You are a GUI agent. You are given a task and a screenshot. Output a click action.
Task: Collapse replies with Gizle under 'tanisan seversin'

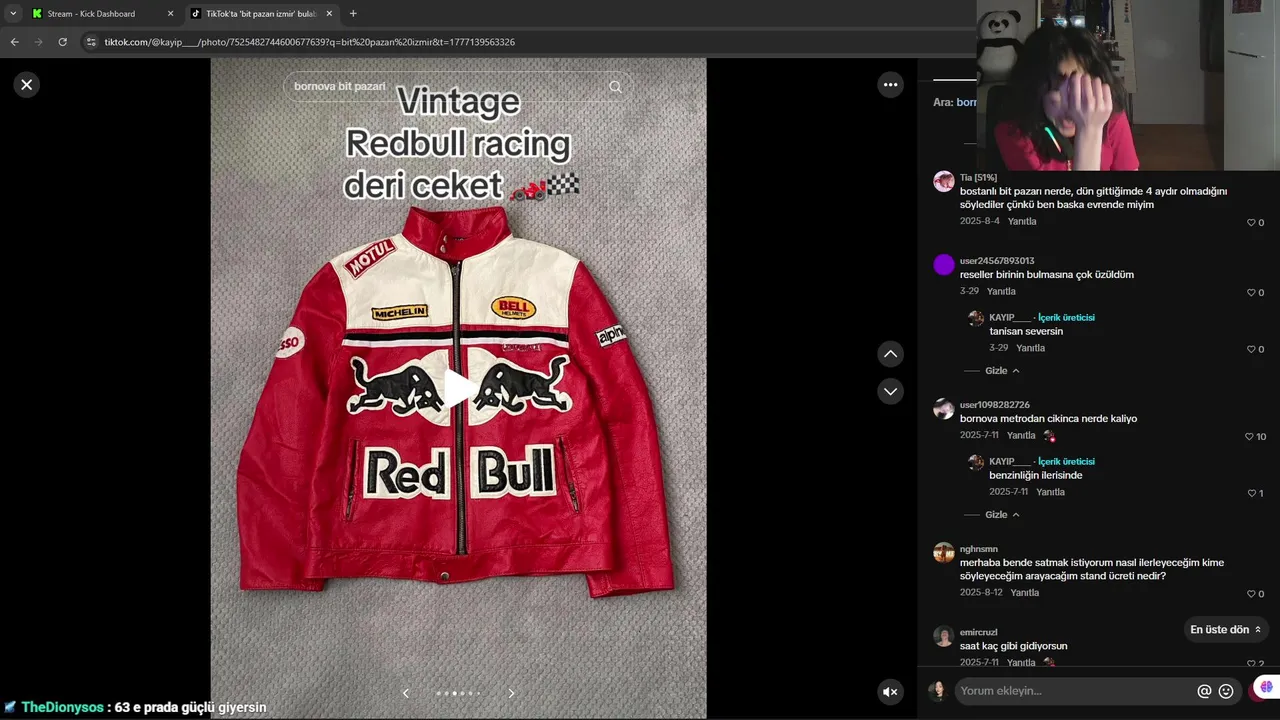[x=1002, y=371]
